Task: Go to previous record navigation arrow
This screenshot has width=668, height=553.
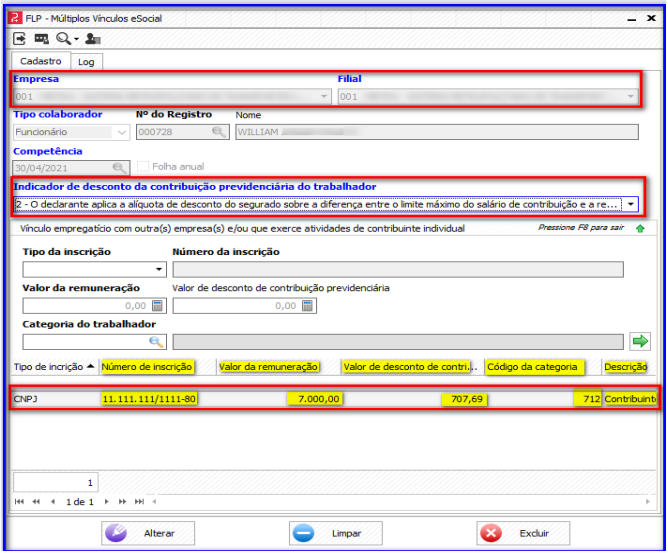Action: point(53,502)
